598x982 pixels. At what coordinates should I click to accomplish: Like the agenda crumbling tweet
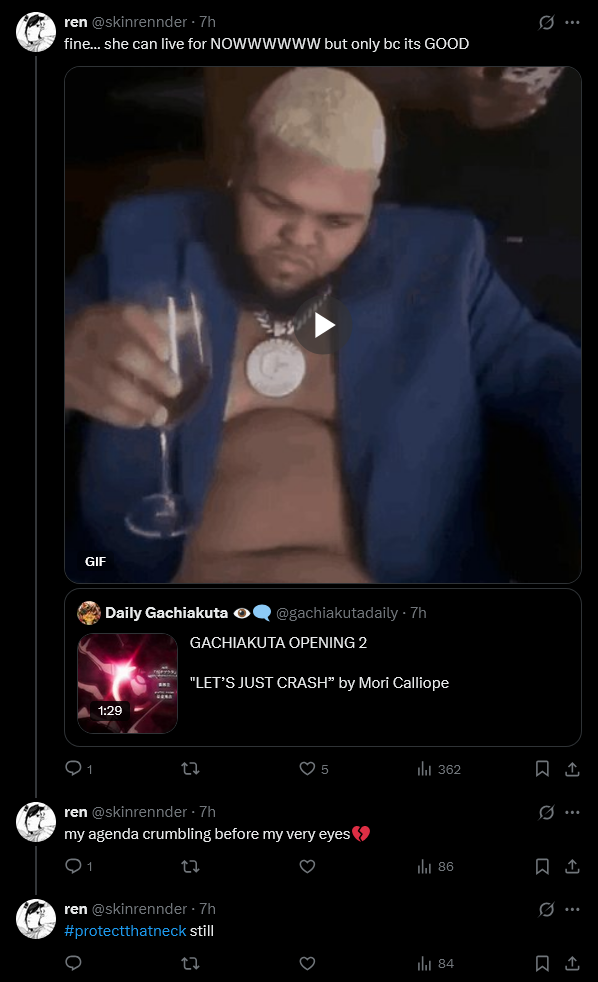(x=307, y=866)
